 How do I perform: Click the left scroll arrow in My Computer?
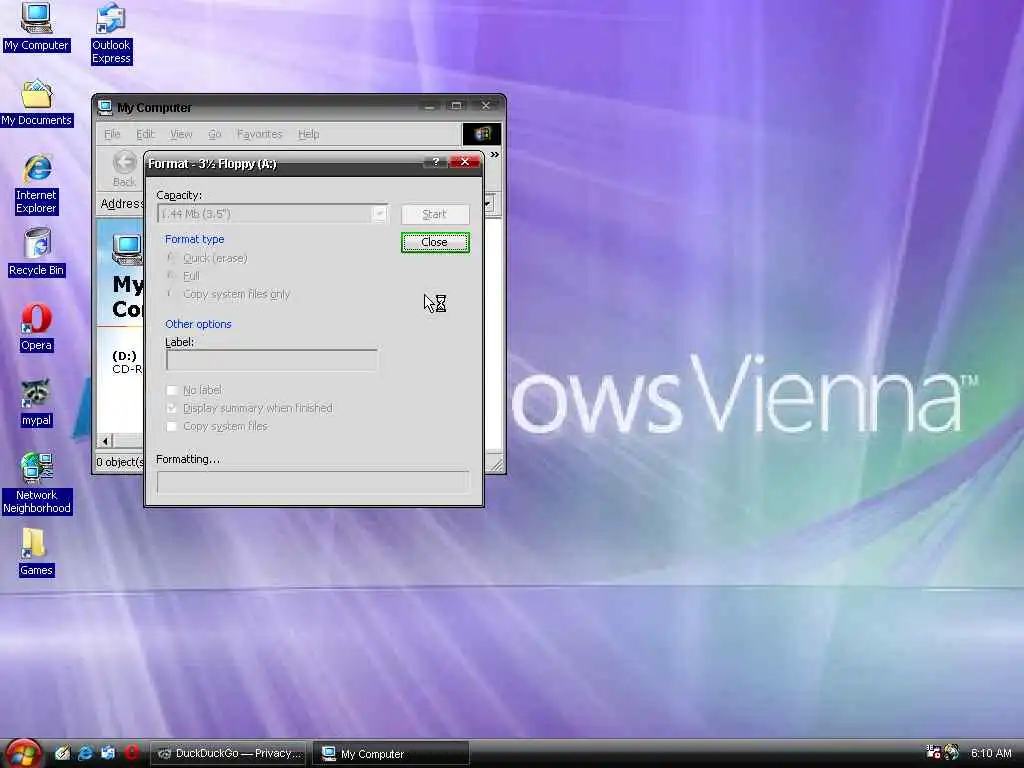pyautogui.click(x=106, y=441)
